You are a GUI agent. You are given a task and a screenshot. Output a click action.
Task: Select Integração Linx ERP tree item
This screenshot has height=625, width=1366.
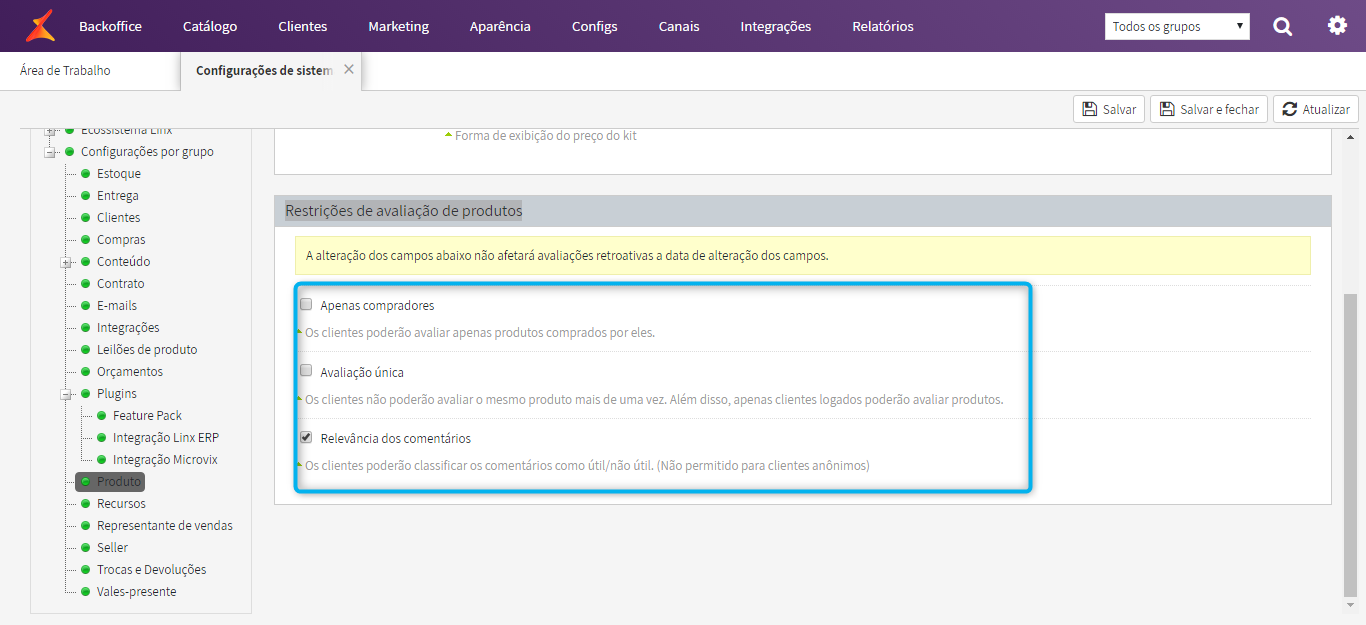pos(166,438)
